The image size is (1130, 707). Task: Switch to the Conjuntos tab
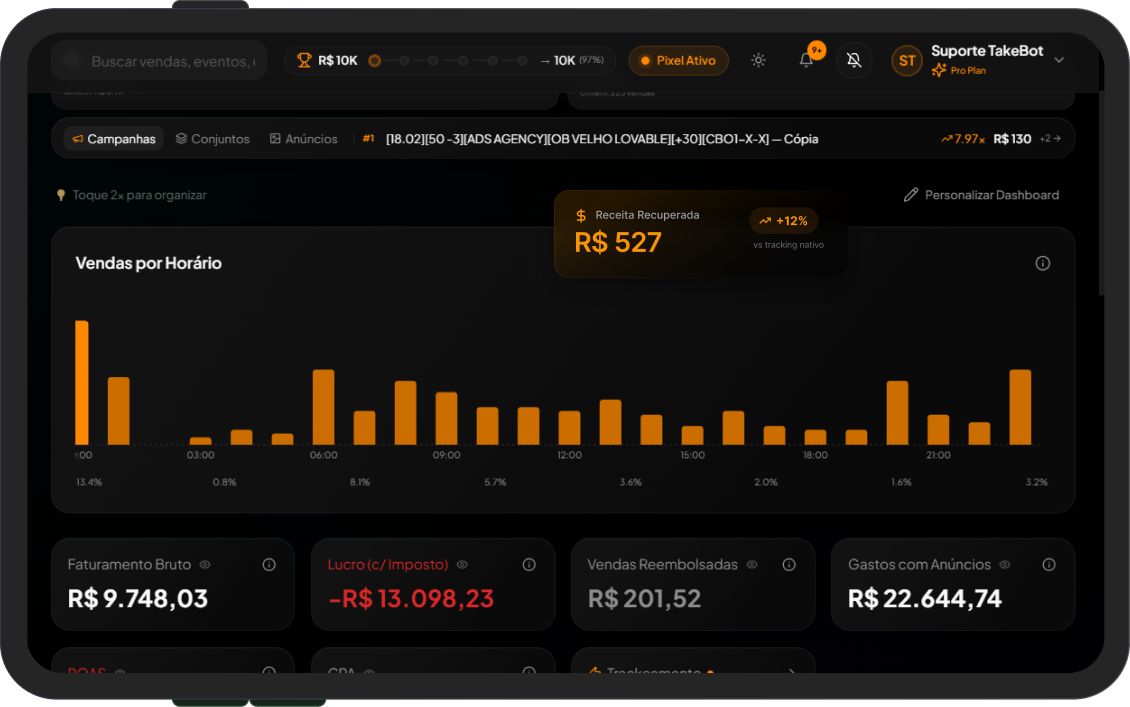pyautogui.click(x=212, y=139)
